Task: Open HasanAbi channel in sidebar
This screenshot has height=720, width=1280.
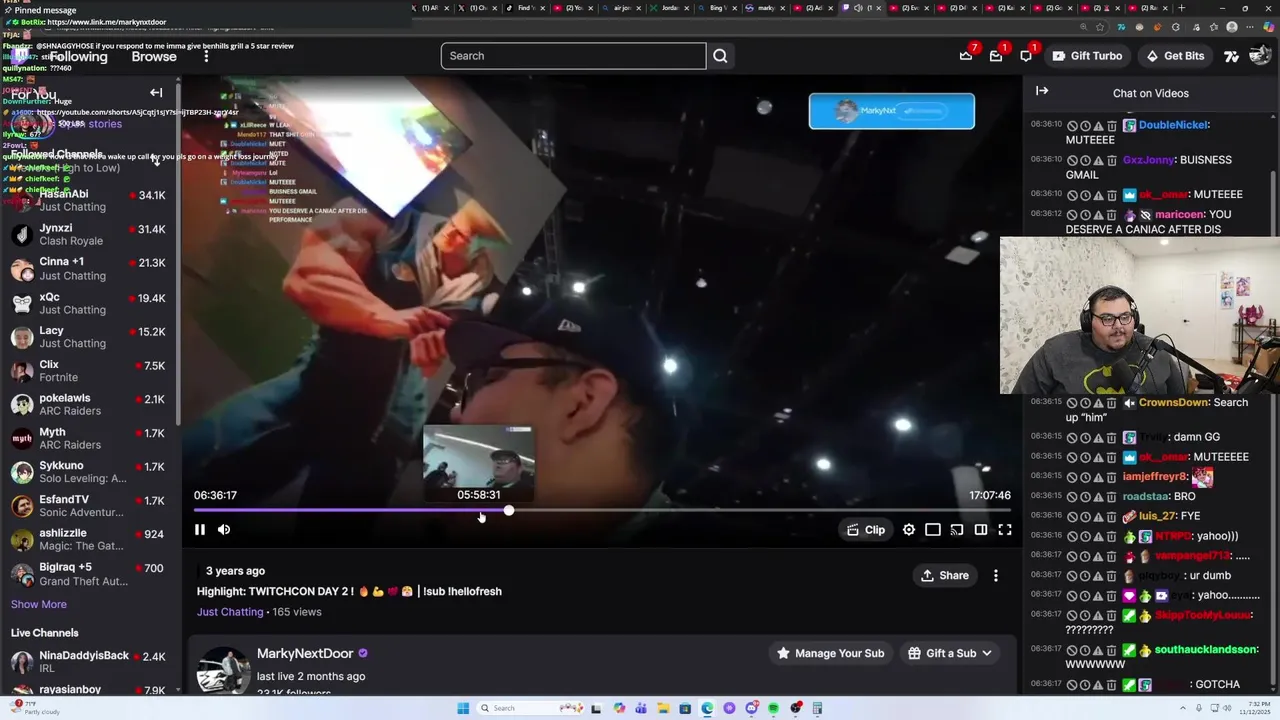Action: pos(90,200)
